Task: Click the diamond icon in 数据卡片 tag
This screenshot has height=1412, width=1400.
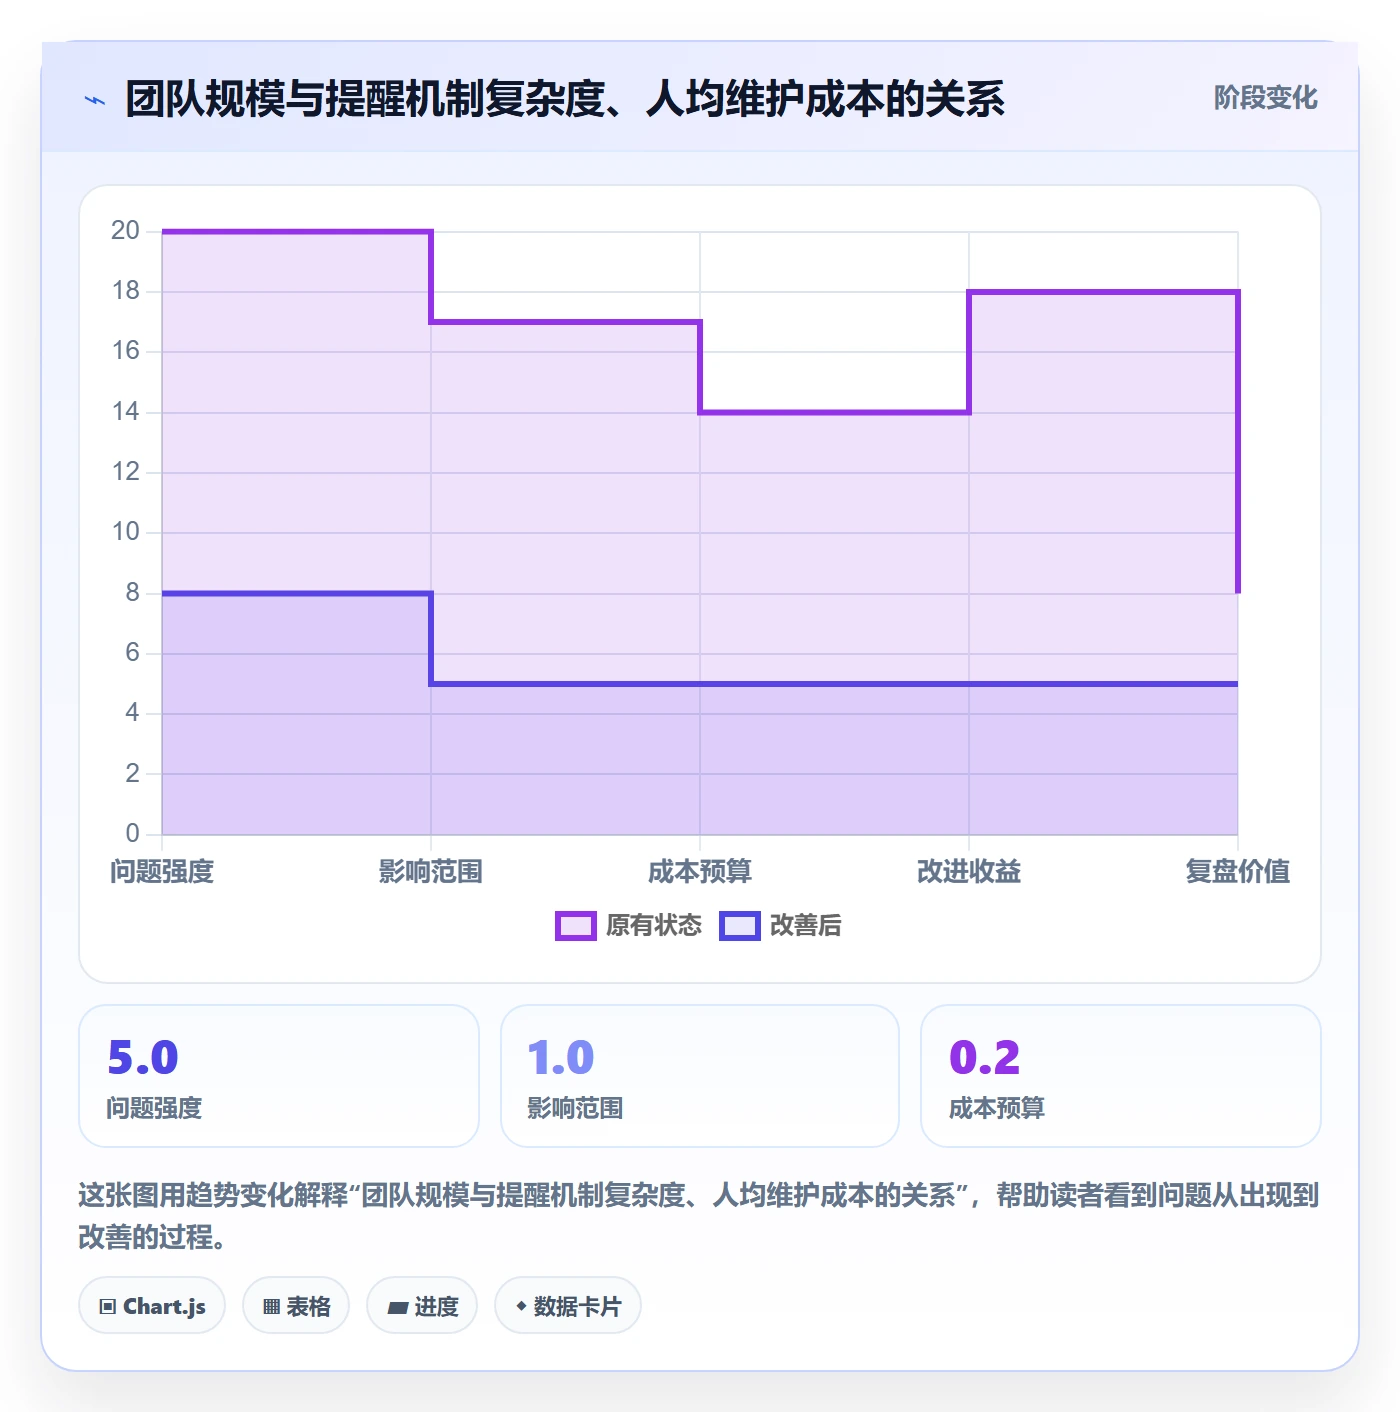Action: (521, 1306)
